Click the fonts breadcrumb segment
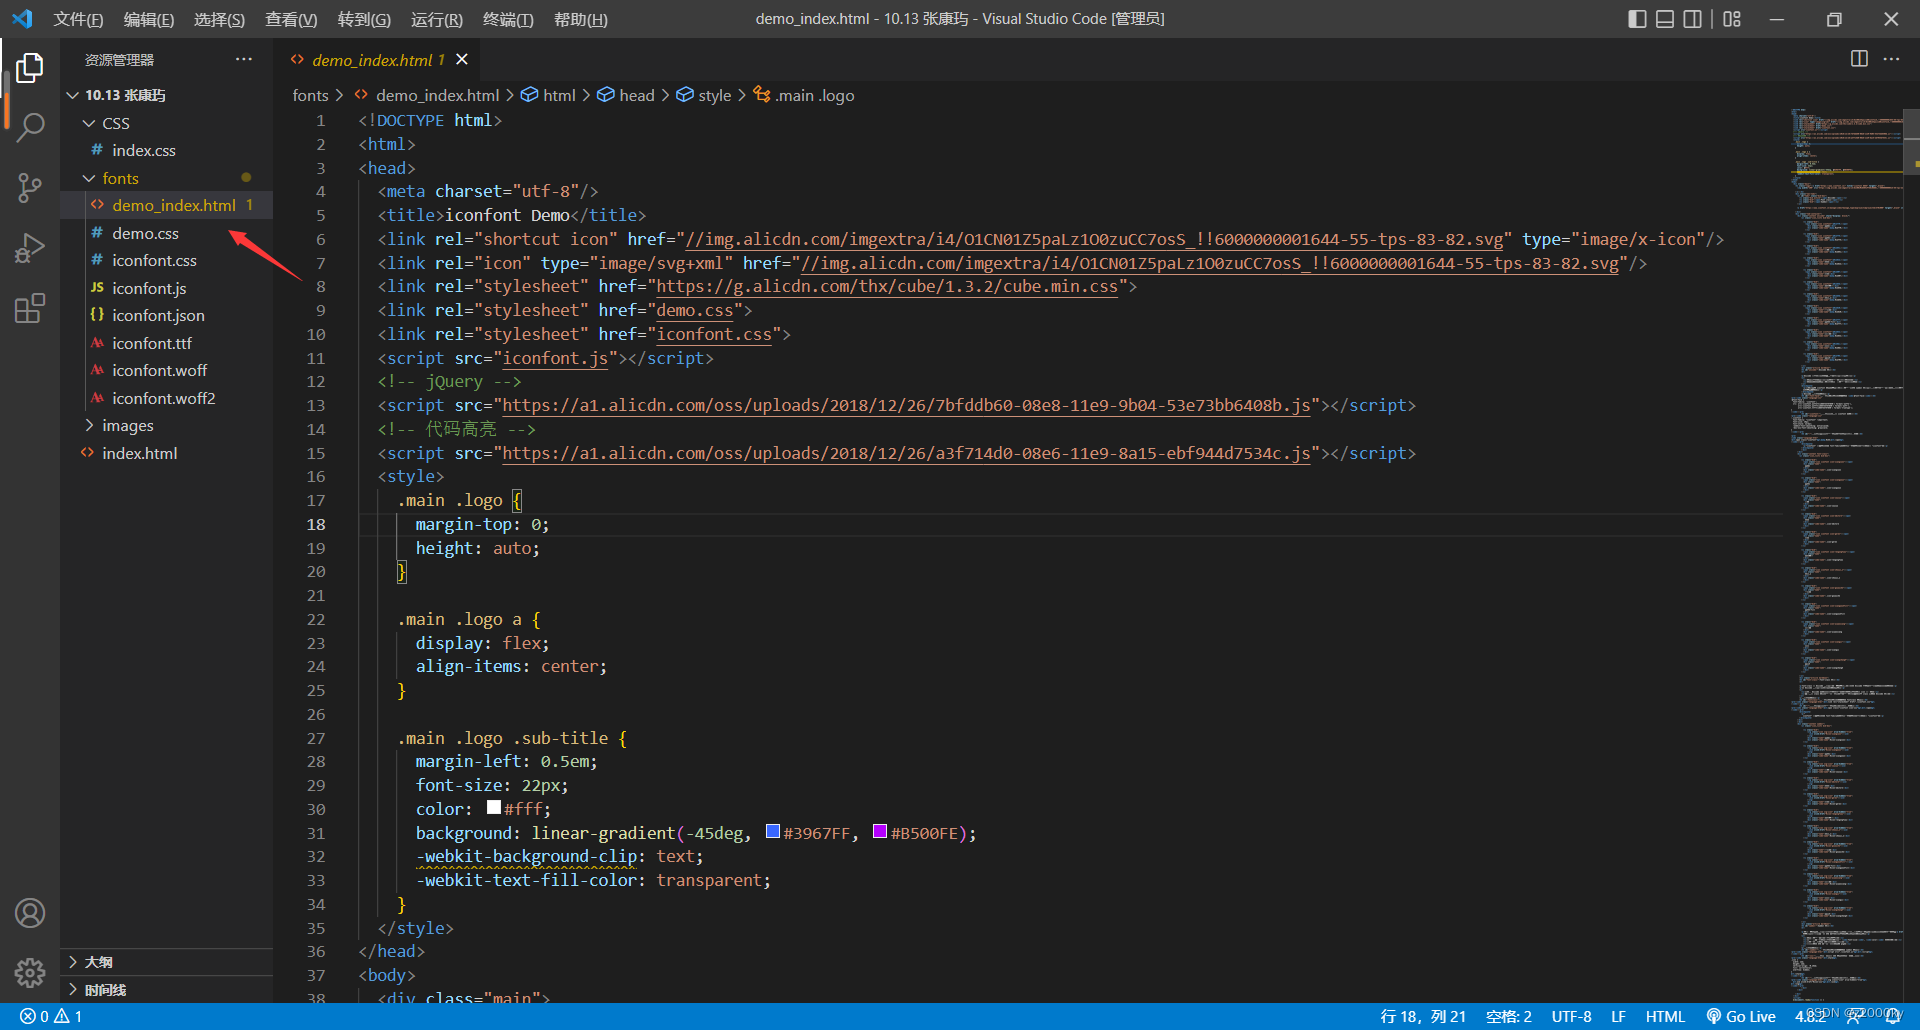Viewport: 1920px width, 1030px height. tap(310, 95)
